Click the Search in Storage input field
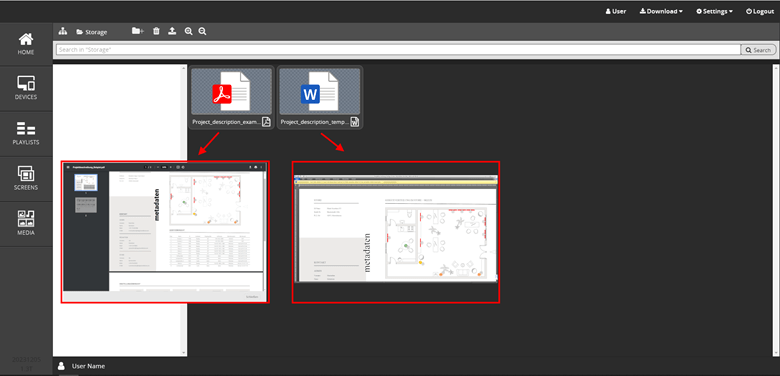Viewport: 780px width, 376px height. [398, 50]
